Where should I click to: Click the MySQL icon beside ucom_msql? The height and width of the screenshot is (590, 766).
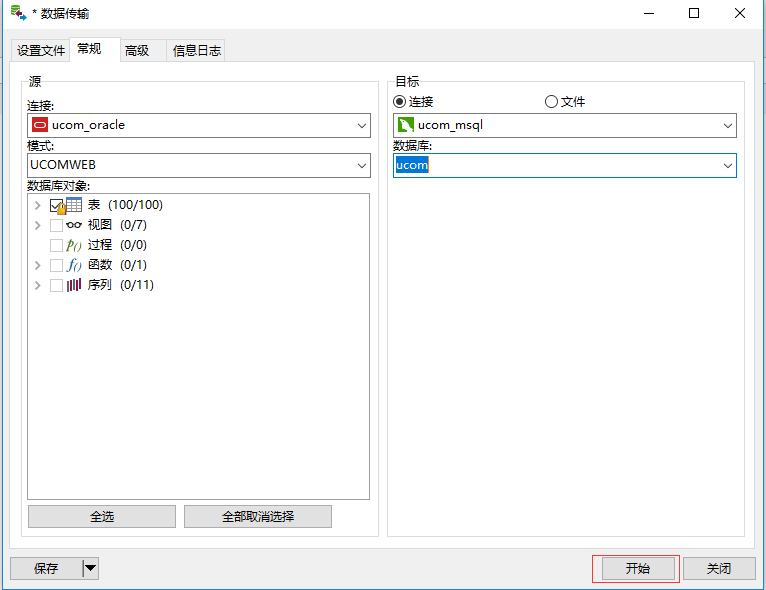406,125
